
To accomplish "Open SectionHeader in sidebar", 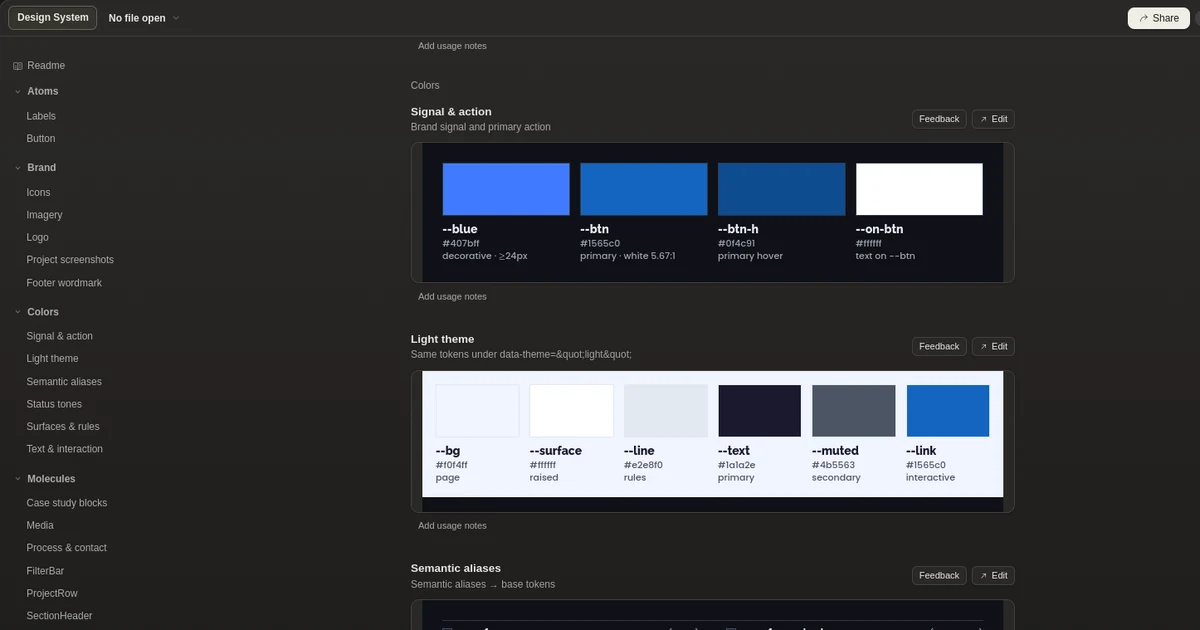I will click(59, 616).
